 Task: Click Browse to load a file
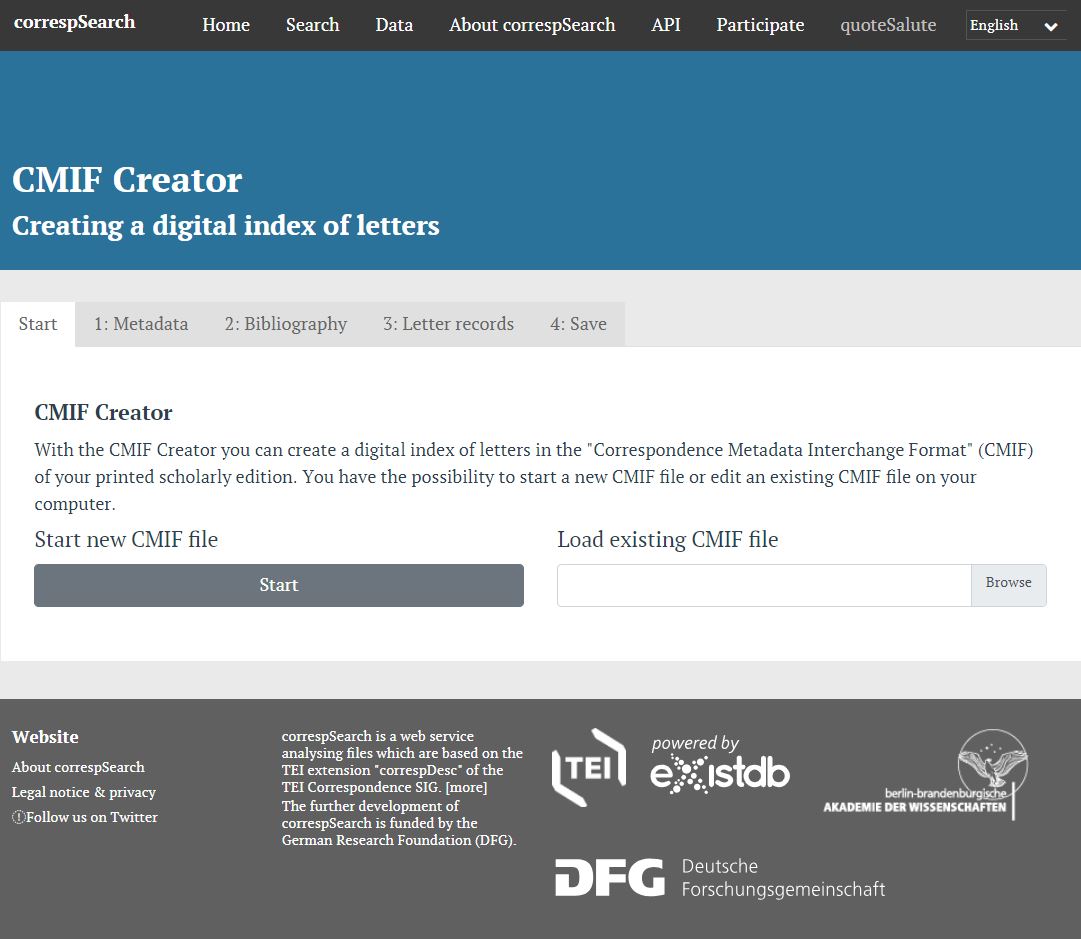click(1009, 585)
